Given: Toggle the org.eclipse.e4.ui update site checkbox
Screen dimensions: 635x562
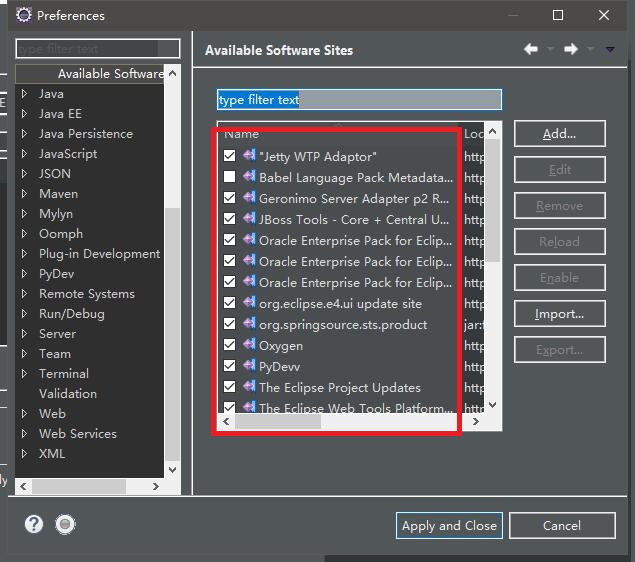Looking at the screenshot, I should tap(230, 302).
